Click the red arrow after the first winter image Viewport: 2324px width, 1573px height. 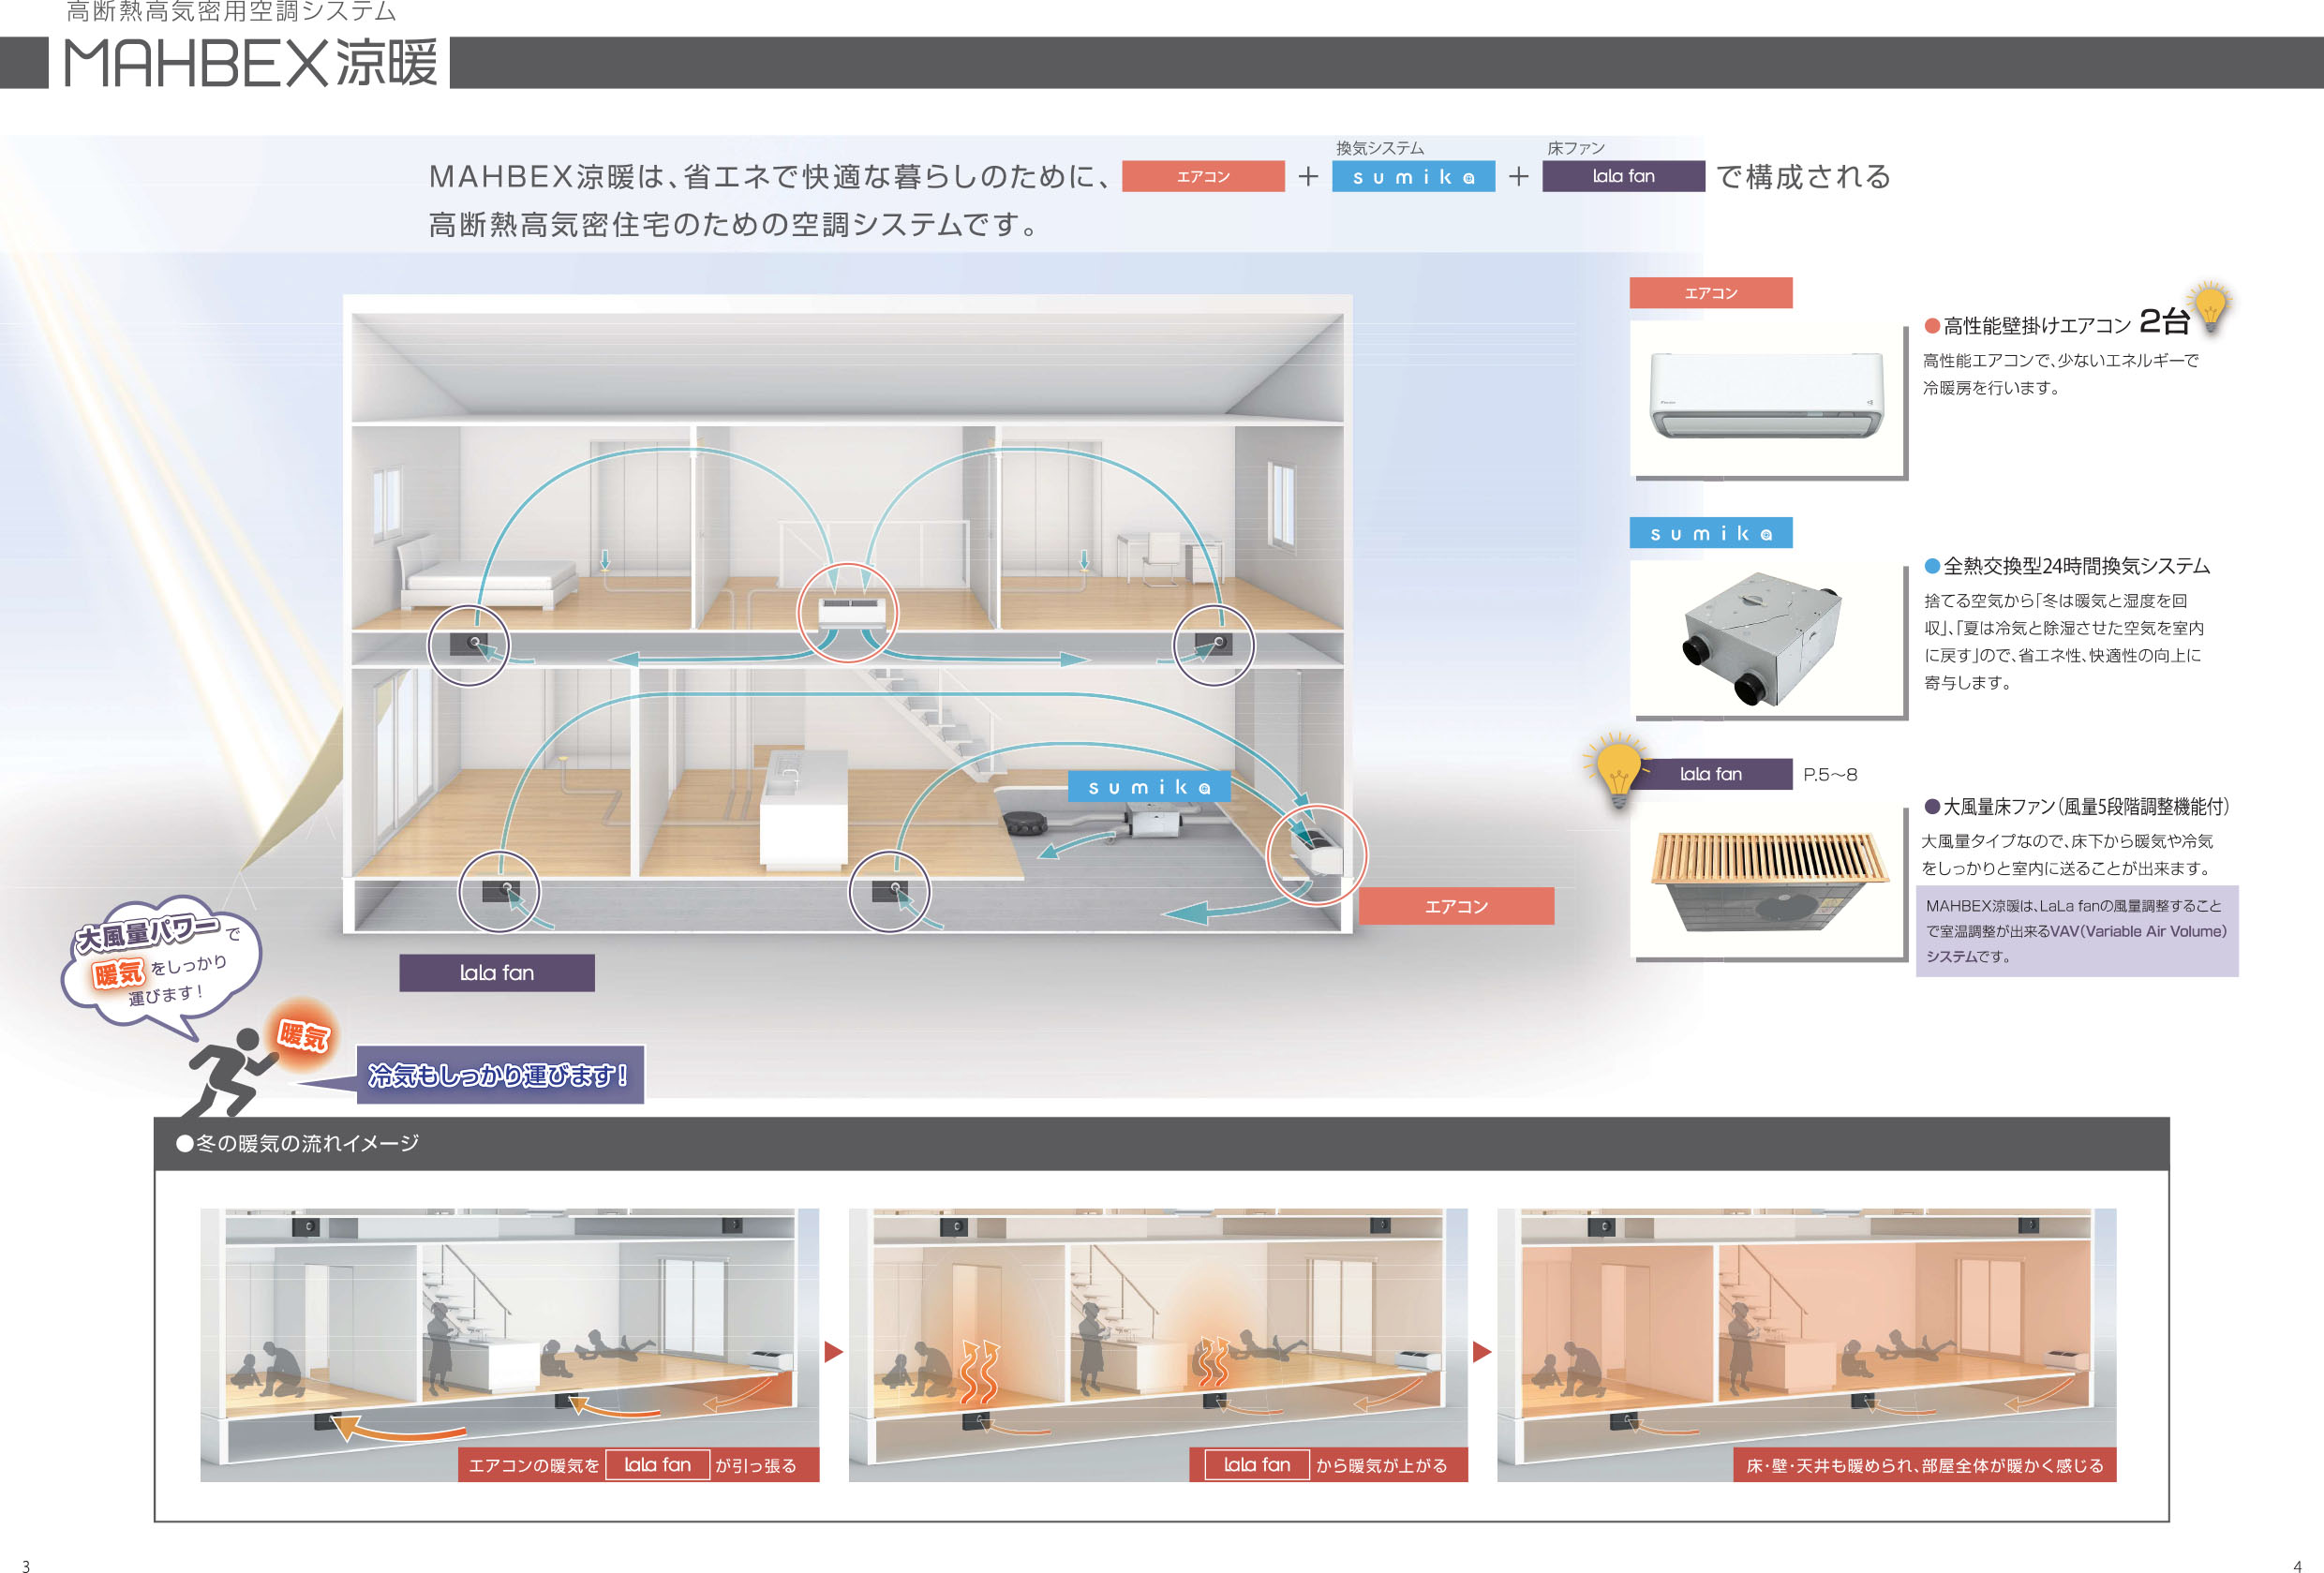coord(833,1352)
